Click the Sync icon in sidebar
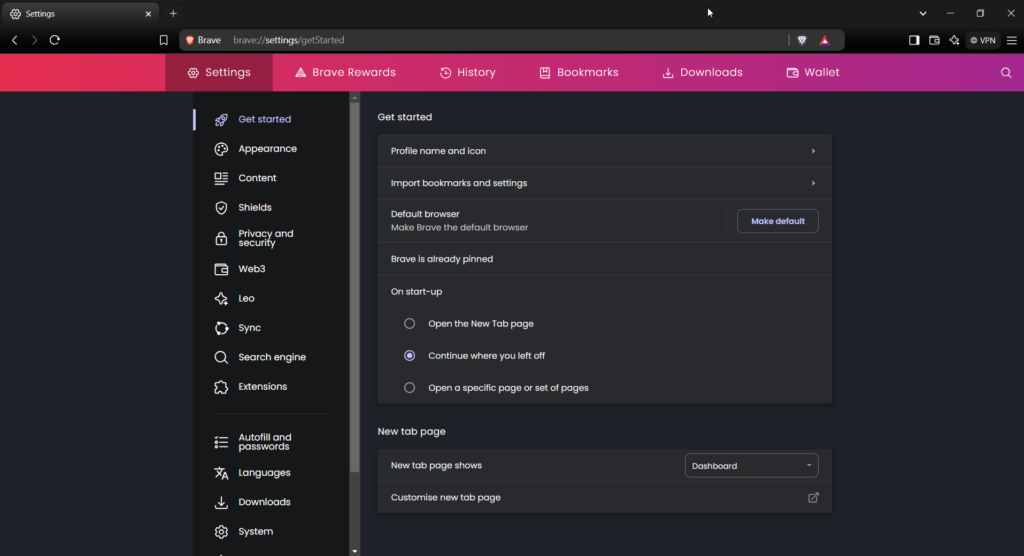Viewport: 1024px width, 556px height. [221, 328]
